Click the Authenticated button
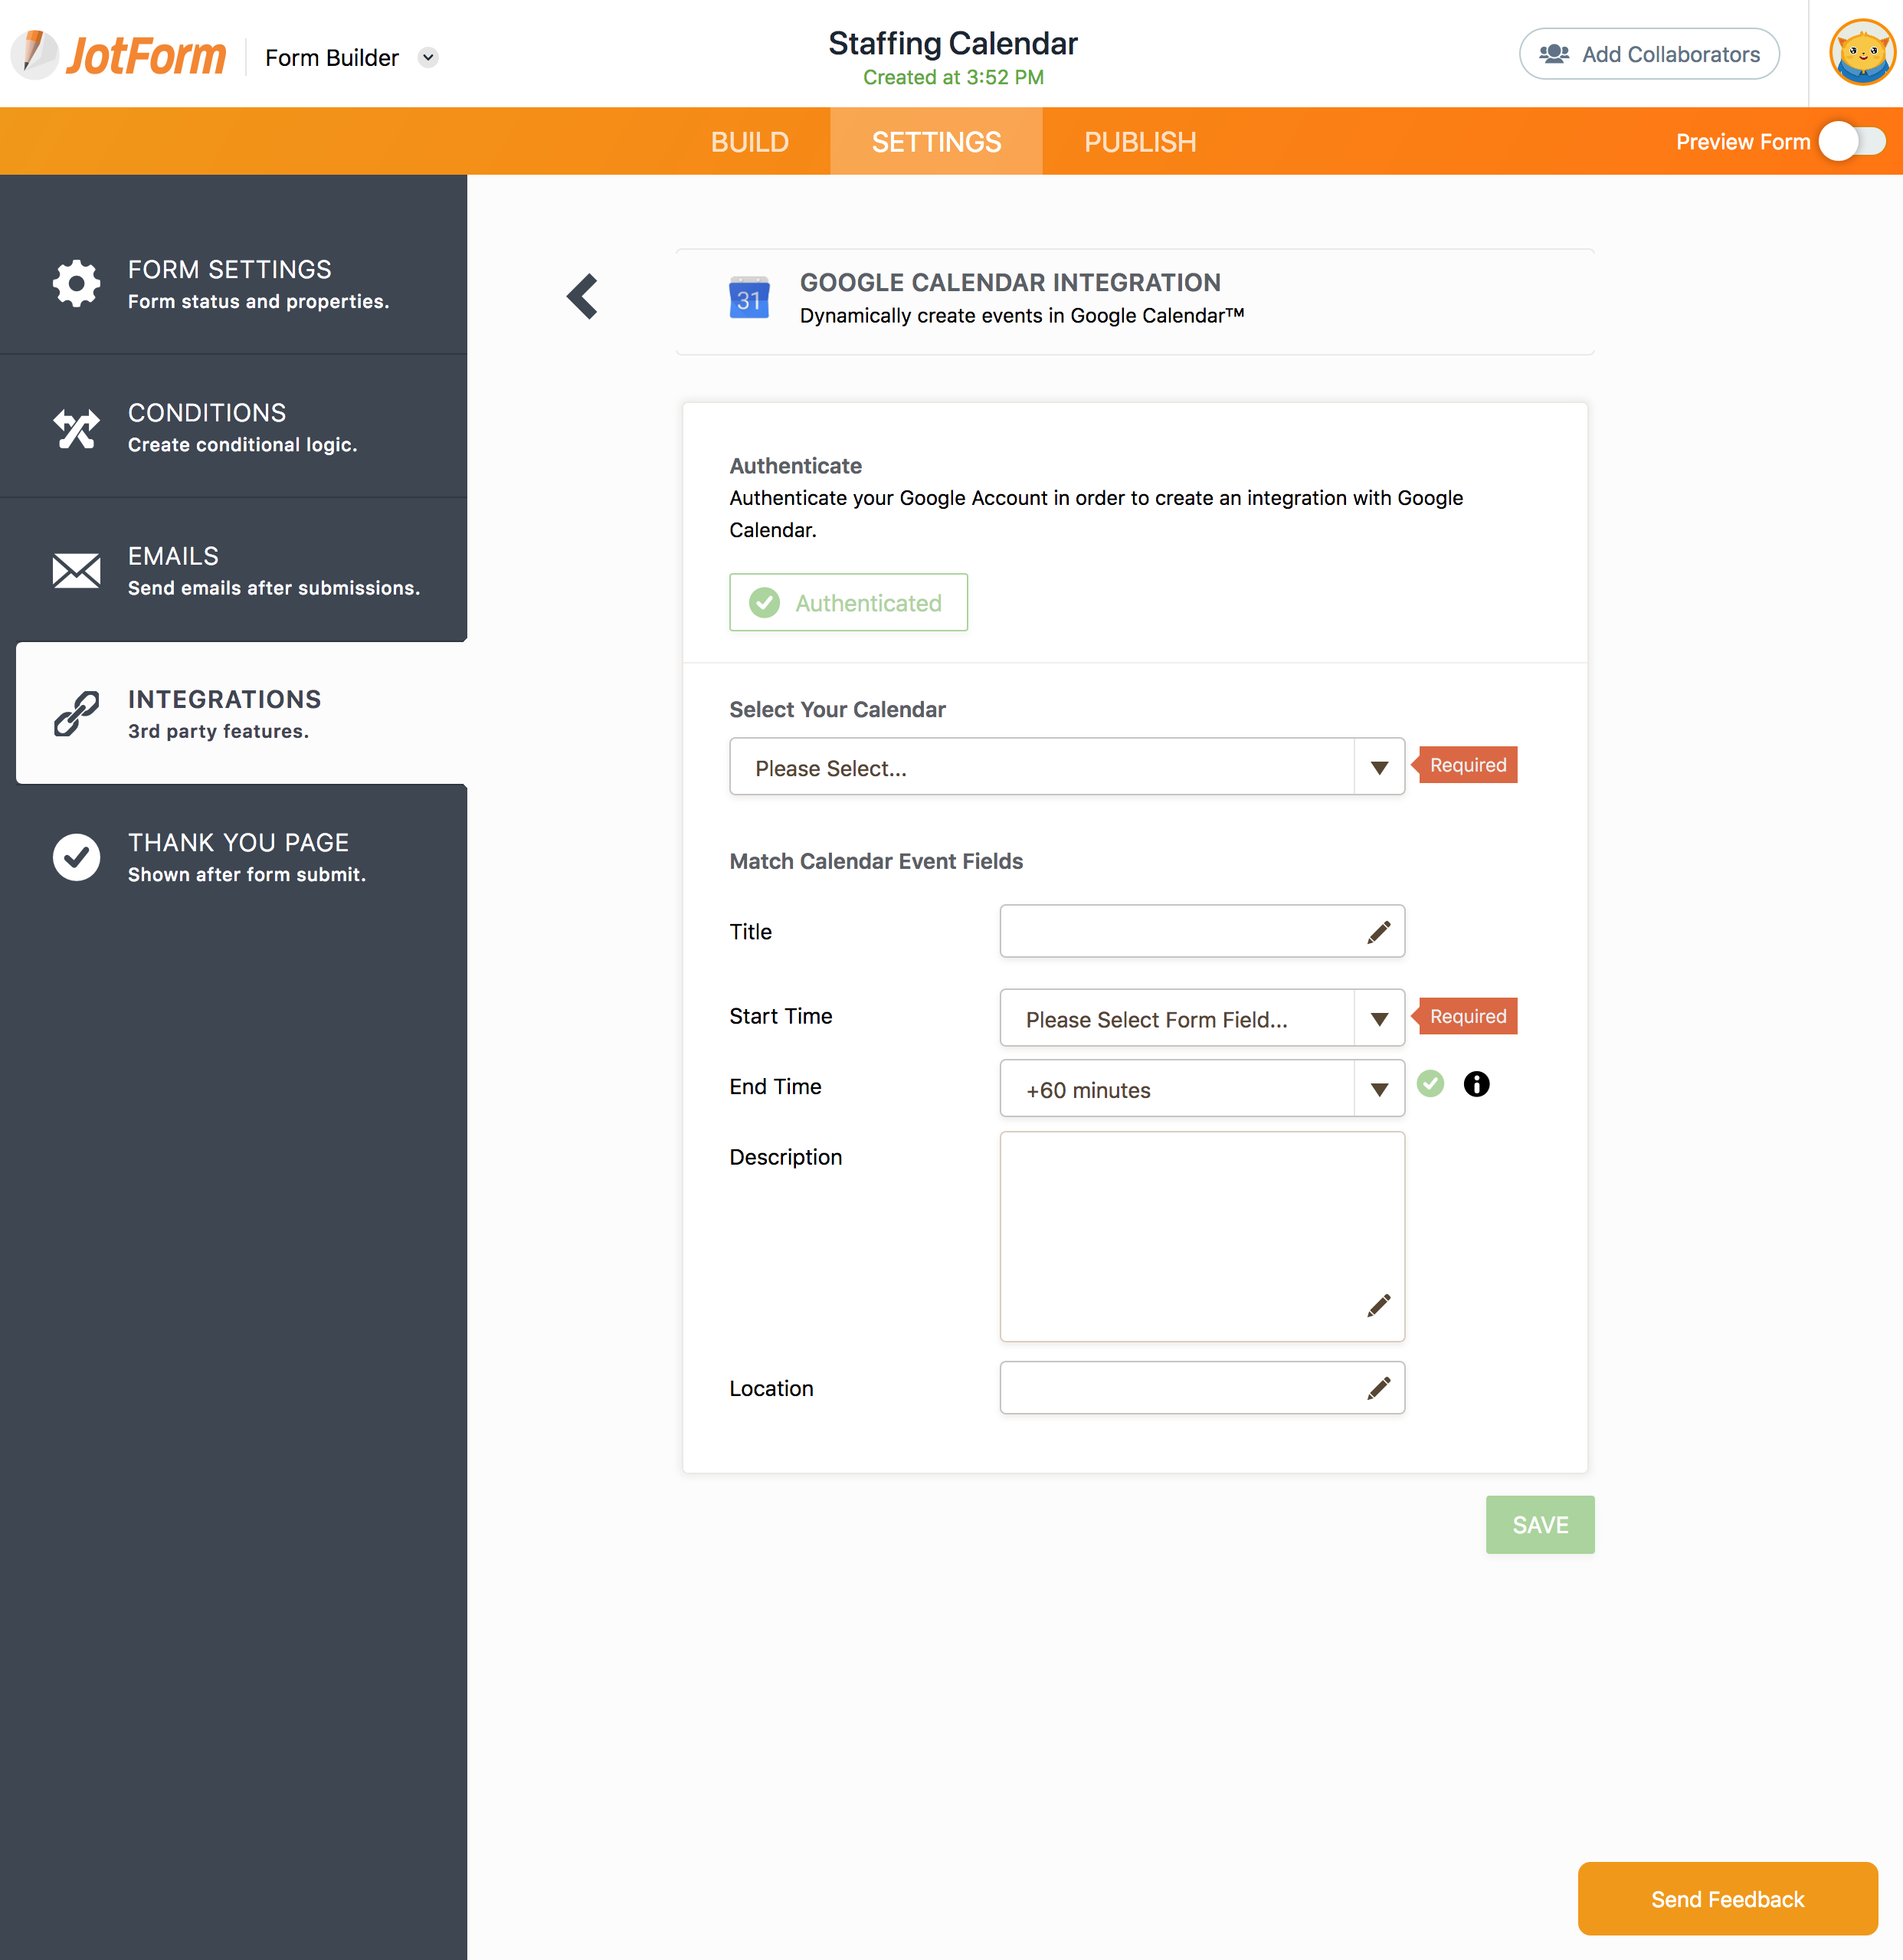This screenshot has height=1960, width=1903. pyautogui.click(x=848, y=602)
